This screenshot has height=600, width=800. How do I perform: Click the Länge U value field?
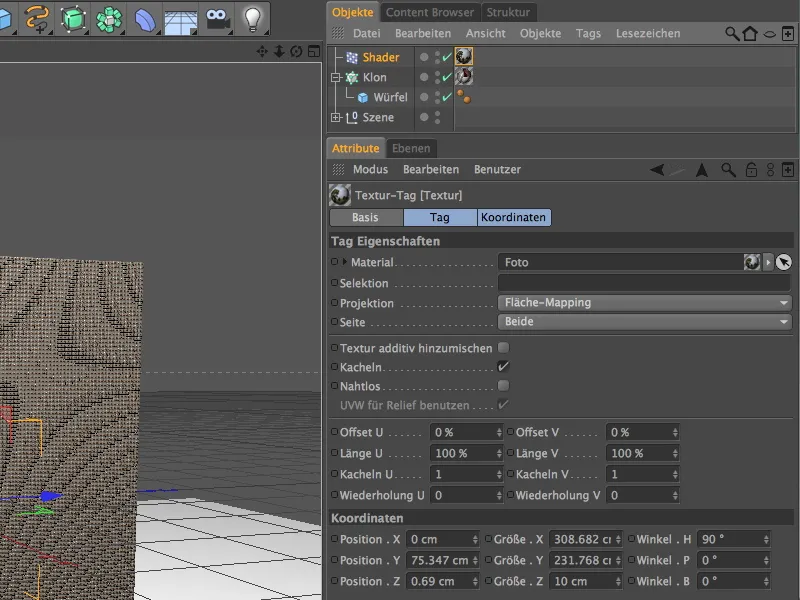462,453
